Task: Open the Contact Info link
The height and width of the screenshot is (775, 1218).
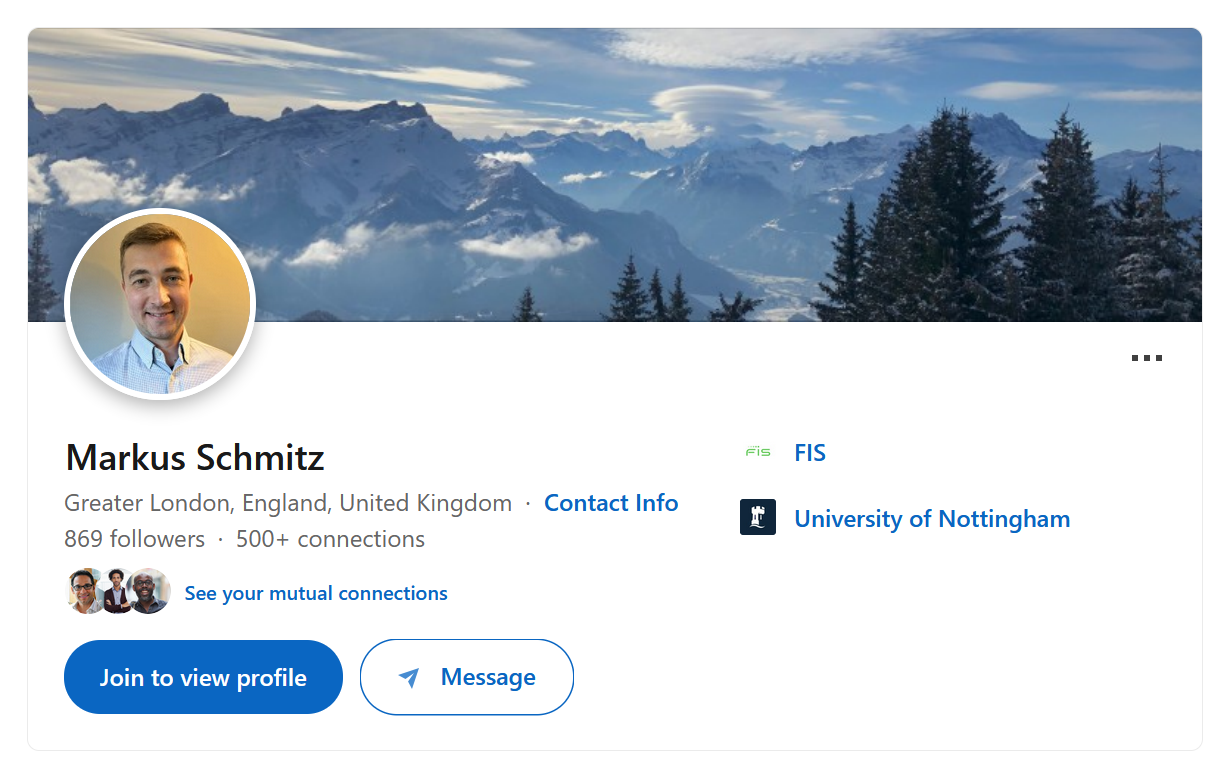Action: coord(611,503)
